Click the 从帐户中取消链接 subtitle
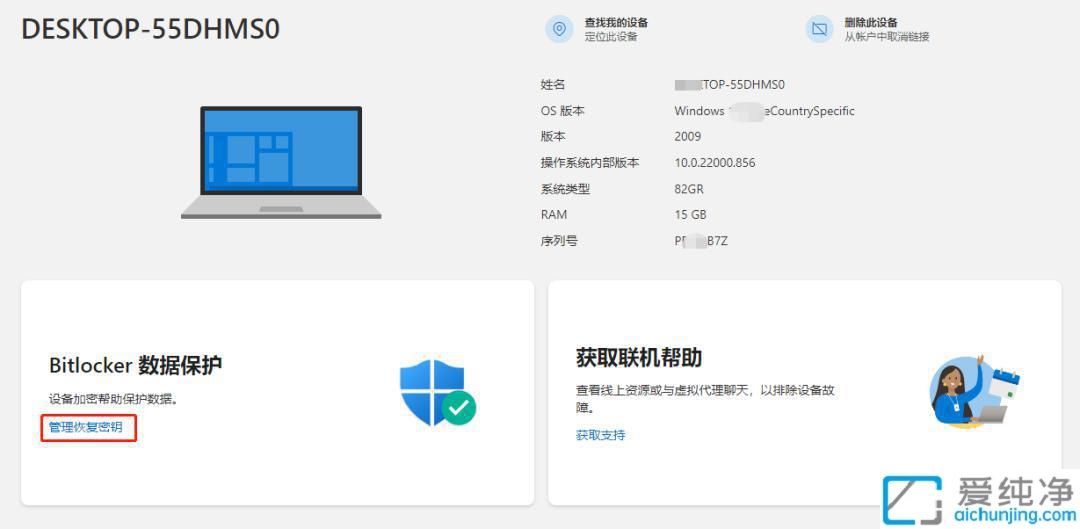This screenshot has height=529, width=1080. click(x=887, y=37)
